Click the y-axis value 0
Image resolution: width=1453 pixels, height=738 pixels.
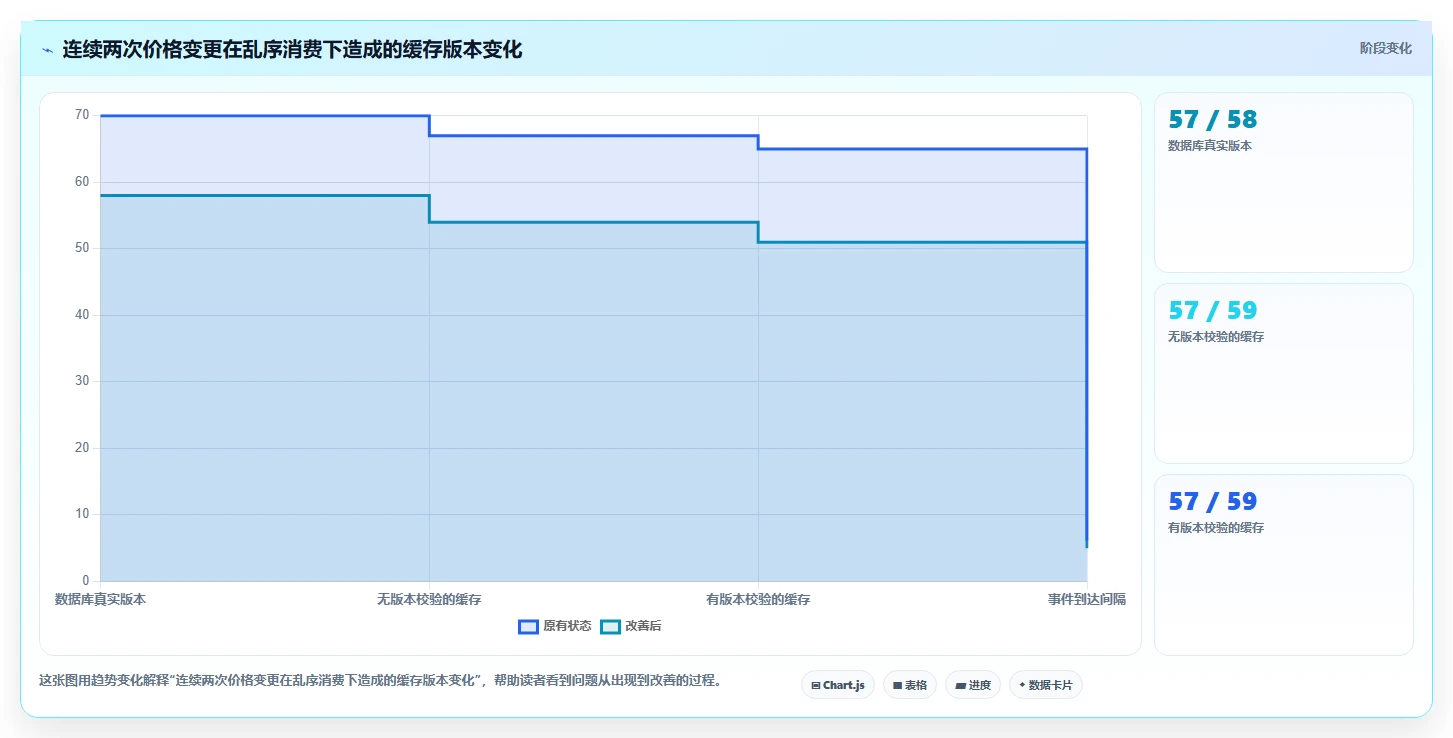point(86,581)
